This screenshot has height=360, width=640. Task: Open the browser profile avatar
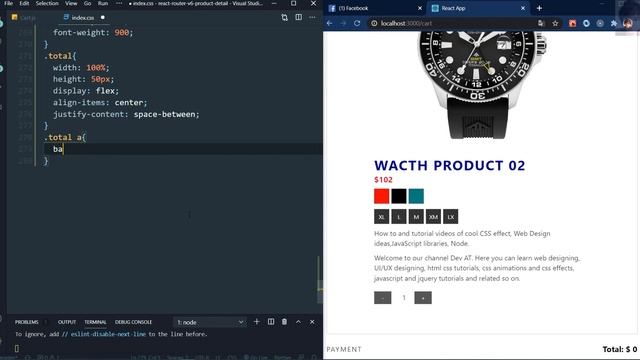[628, 23]
